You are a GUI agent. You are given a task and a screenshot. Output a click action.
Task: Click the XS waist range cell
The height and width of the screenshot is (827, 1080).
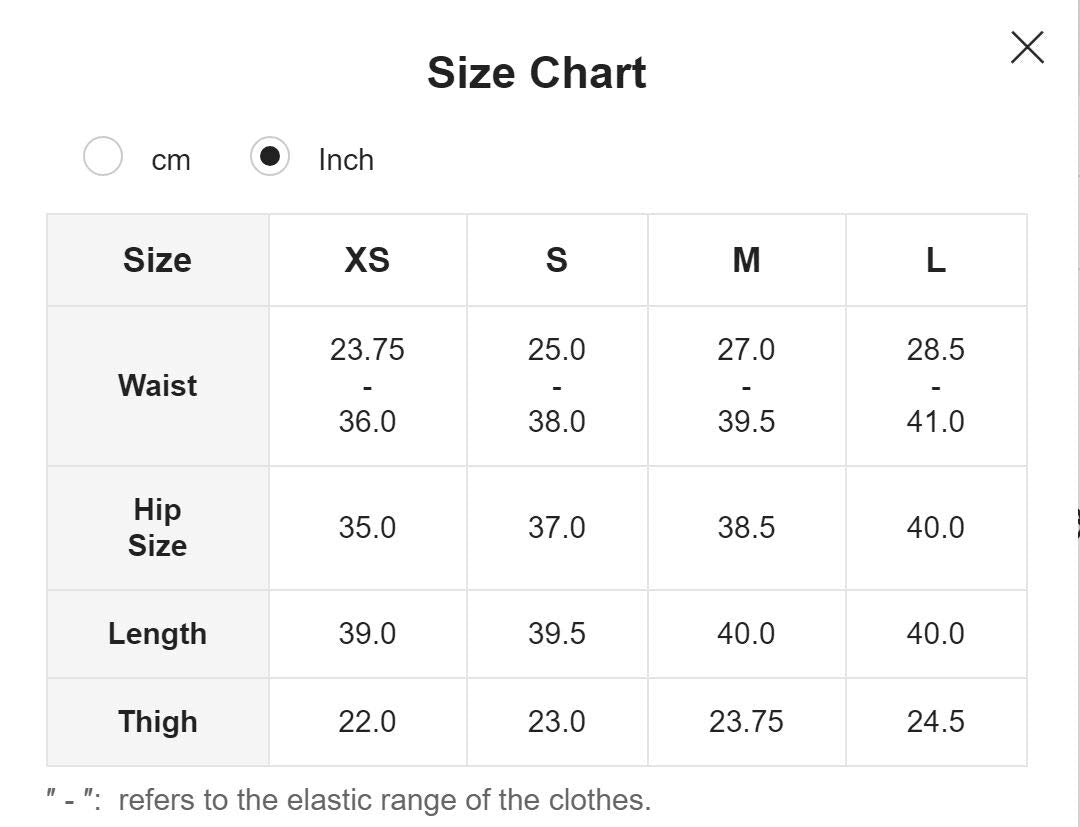(x=367, y=385)
